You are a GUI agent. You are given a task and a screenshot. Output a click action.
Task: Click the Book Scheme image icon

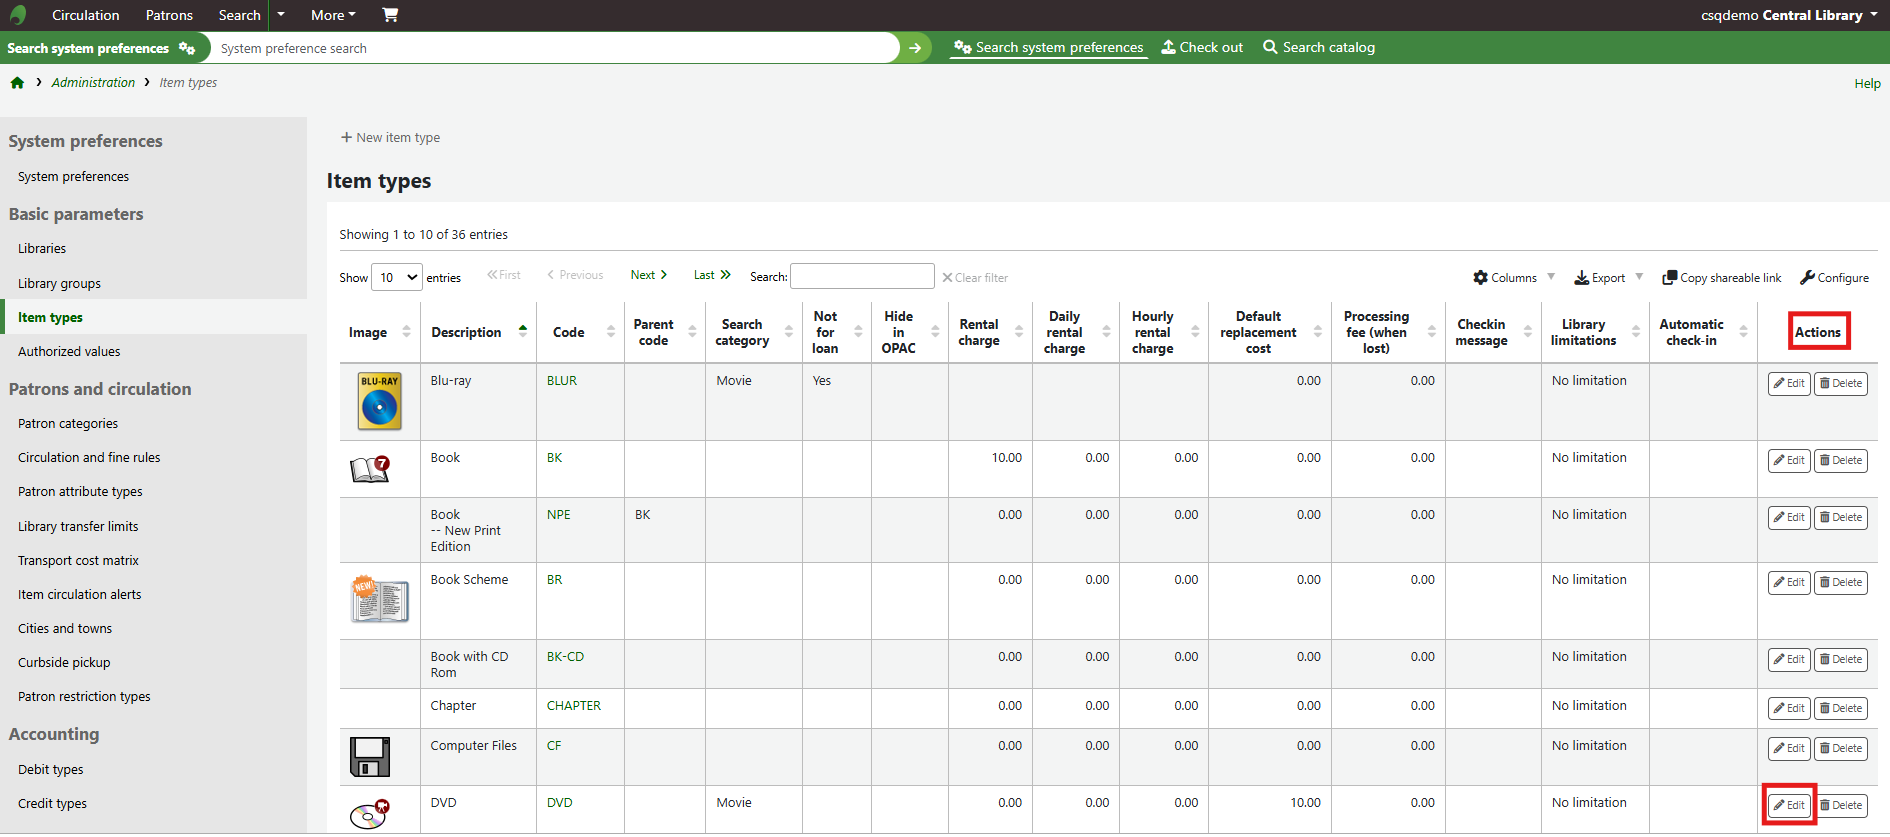tap(379, 600)
